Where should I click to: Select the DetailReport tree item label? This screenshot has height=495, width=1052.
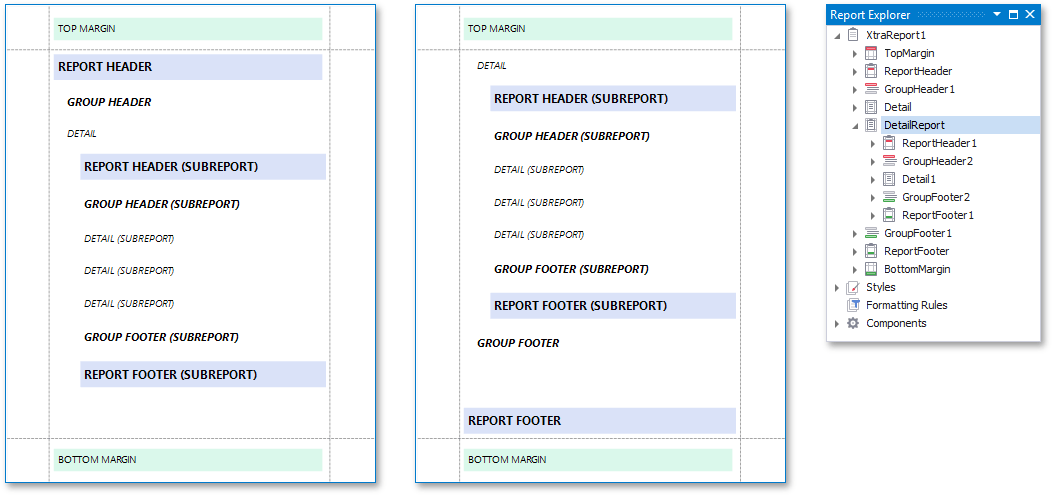pyautogui.click(x=914, y=125)
